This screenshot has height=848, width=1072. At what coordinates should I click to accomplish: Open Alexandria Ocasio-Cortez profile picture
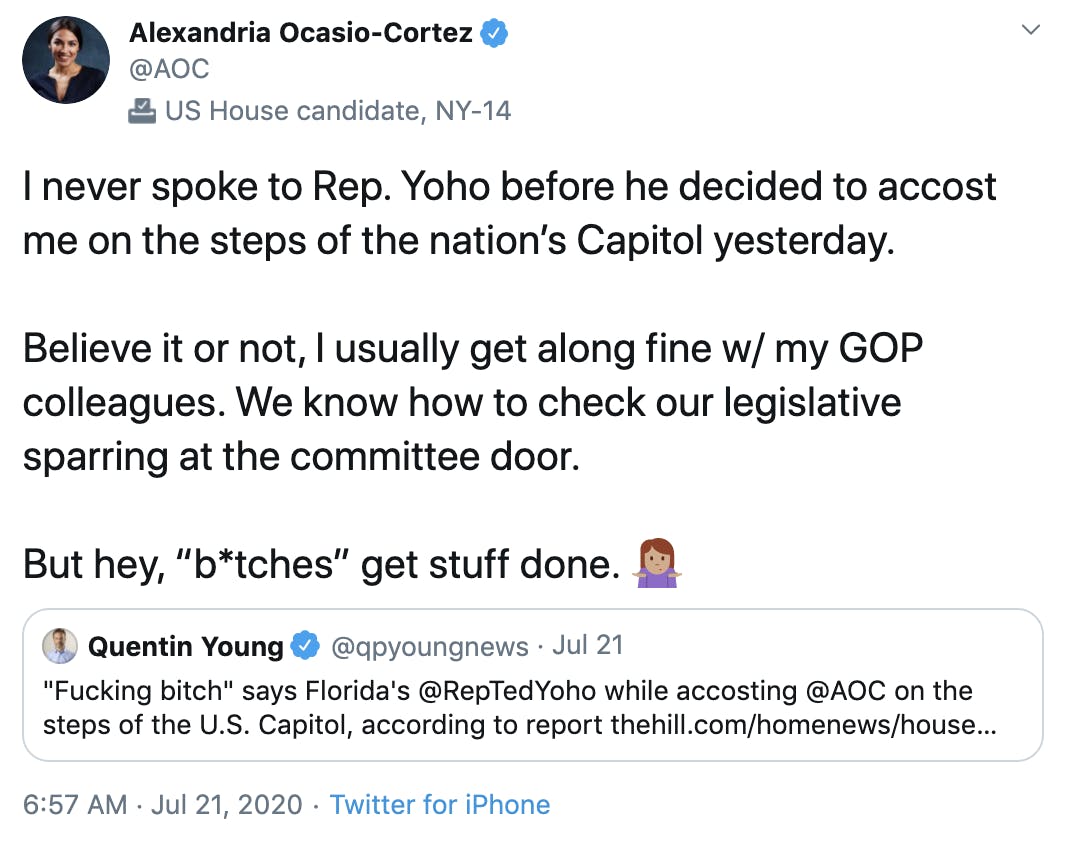[x=66, y=60]
